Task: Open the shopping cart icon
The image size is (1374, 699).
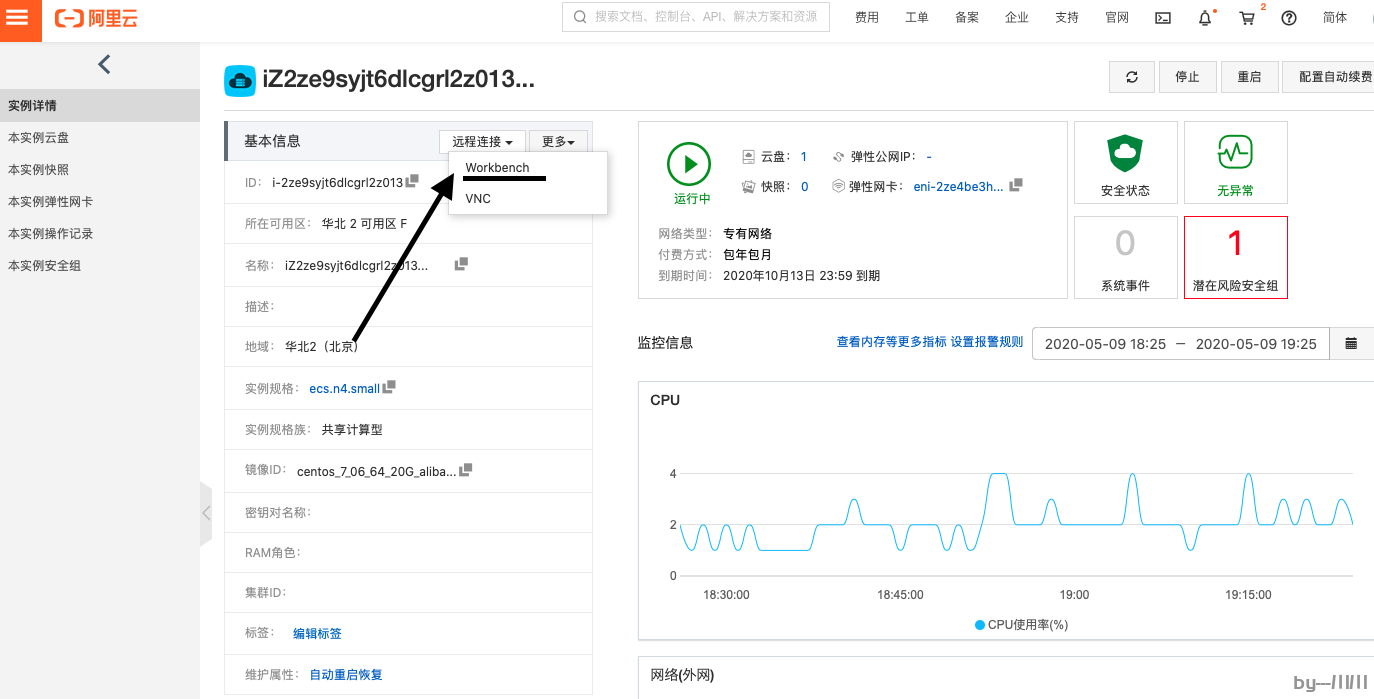Action: (1247, 18)
